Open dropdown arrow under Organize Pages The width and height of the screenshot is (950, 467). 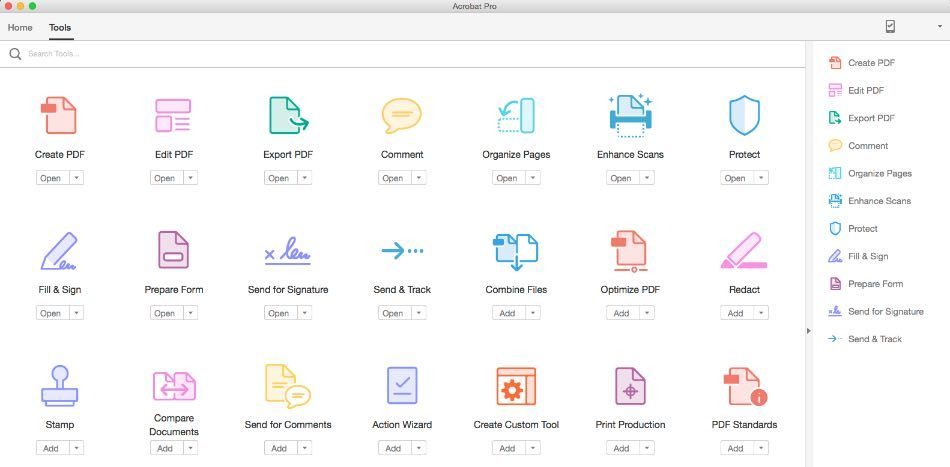coord(533,178)
